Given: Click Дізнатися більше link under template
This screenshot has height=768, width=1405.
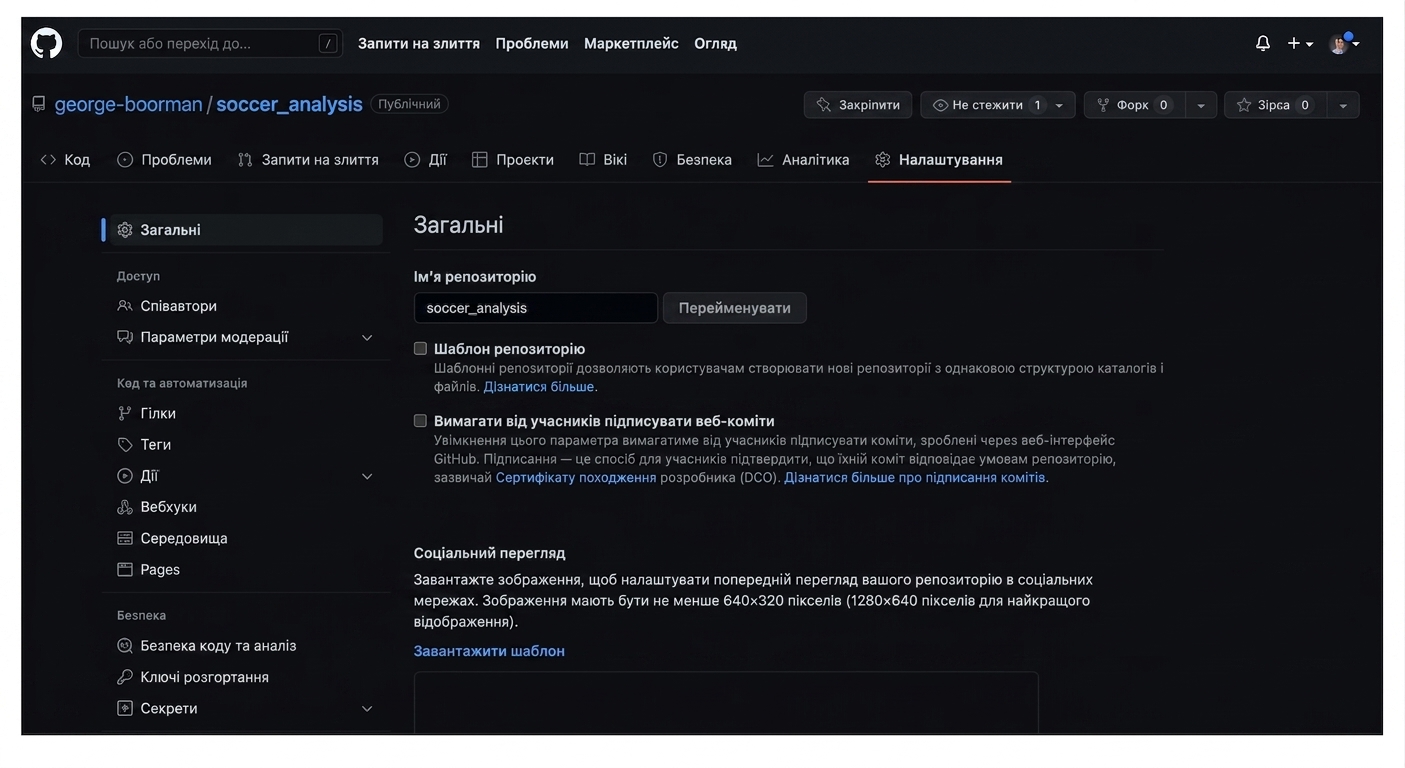Looking at the screenshot, I should 539,386.
